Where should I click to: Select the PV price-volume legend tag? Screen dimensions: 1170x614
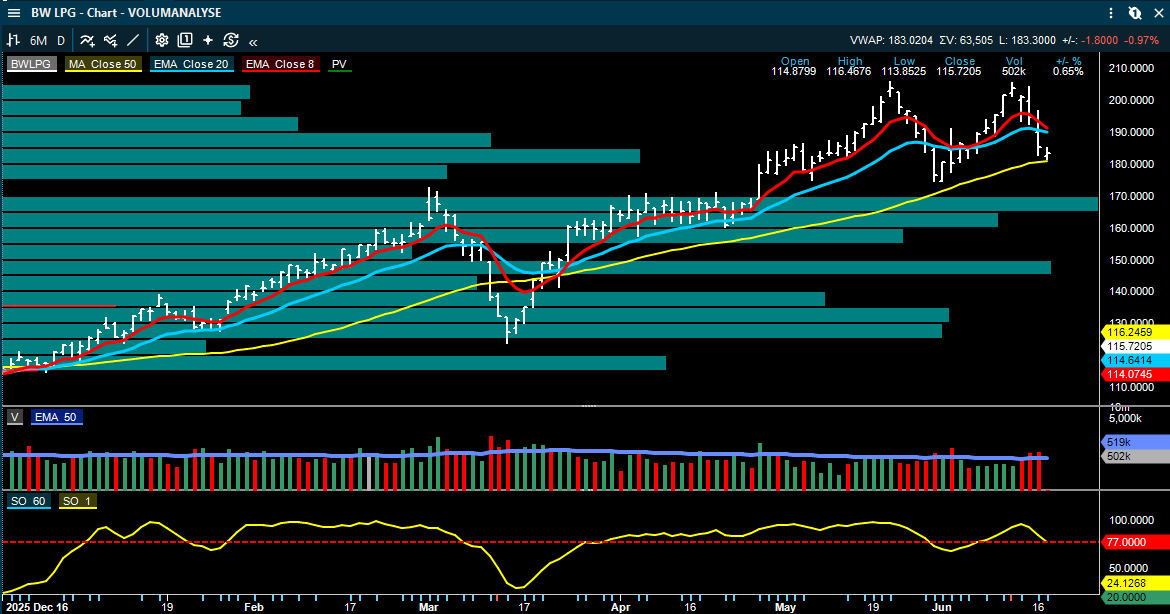[x=339, y=64]
